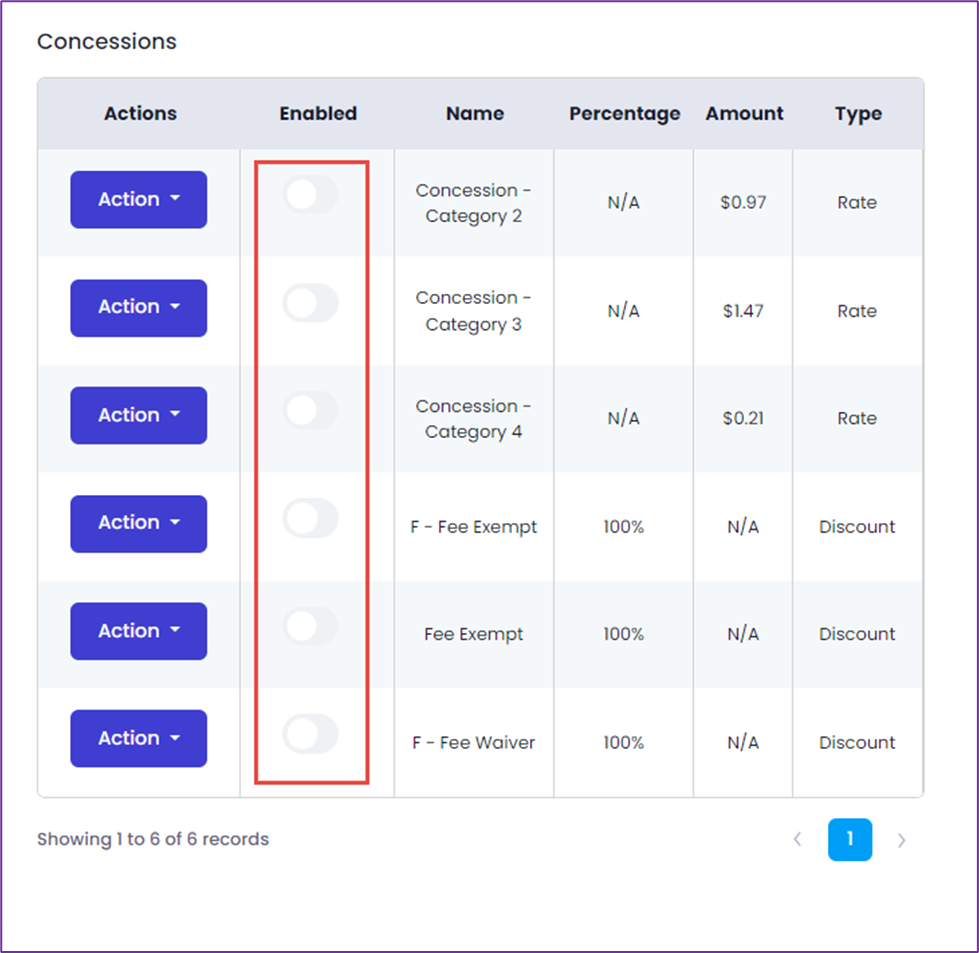Enable the Concession - Category 2 toggle
979x953 pixels.
tap(310, 195)
